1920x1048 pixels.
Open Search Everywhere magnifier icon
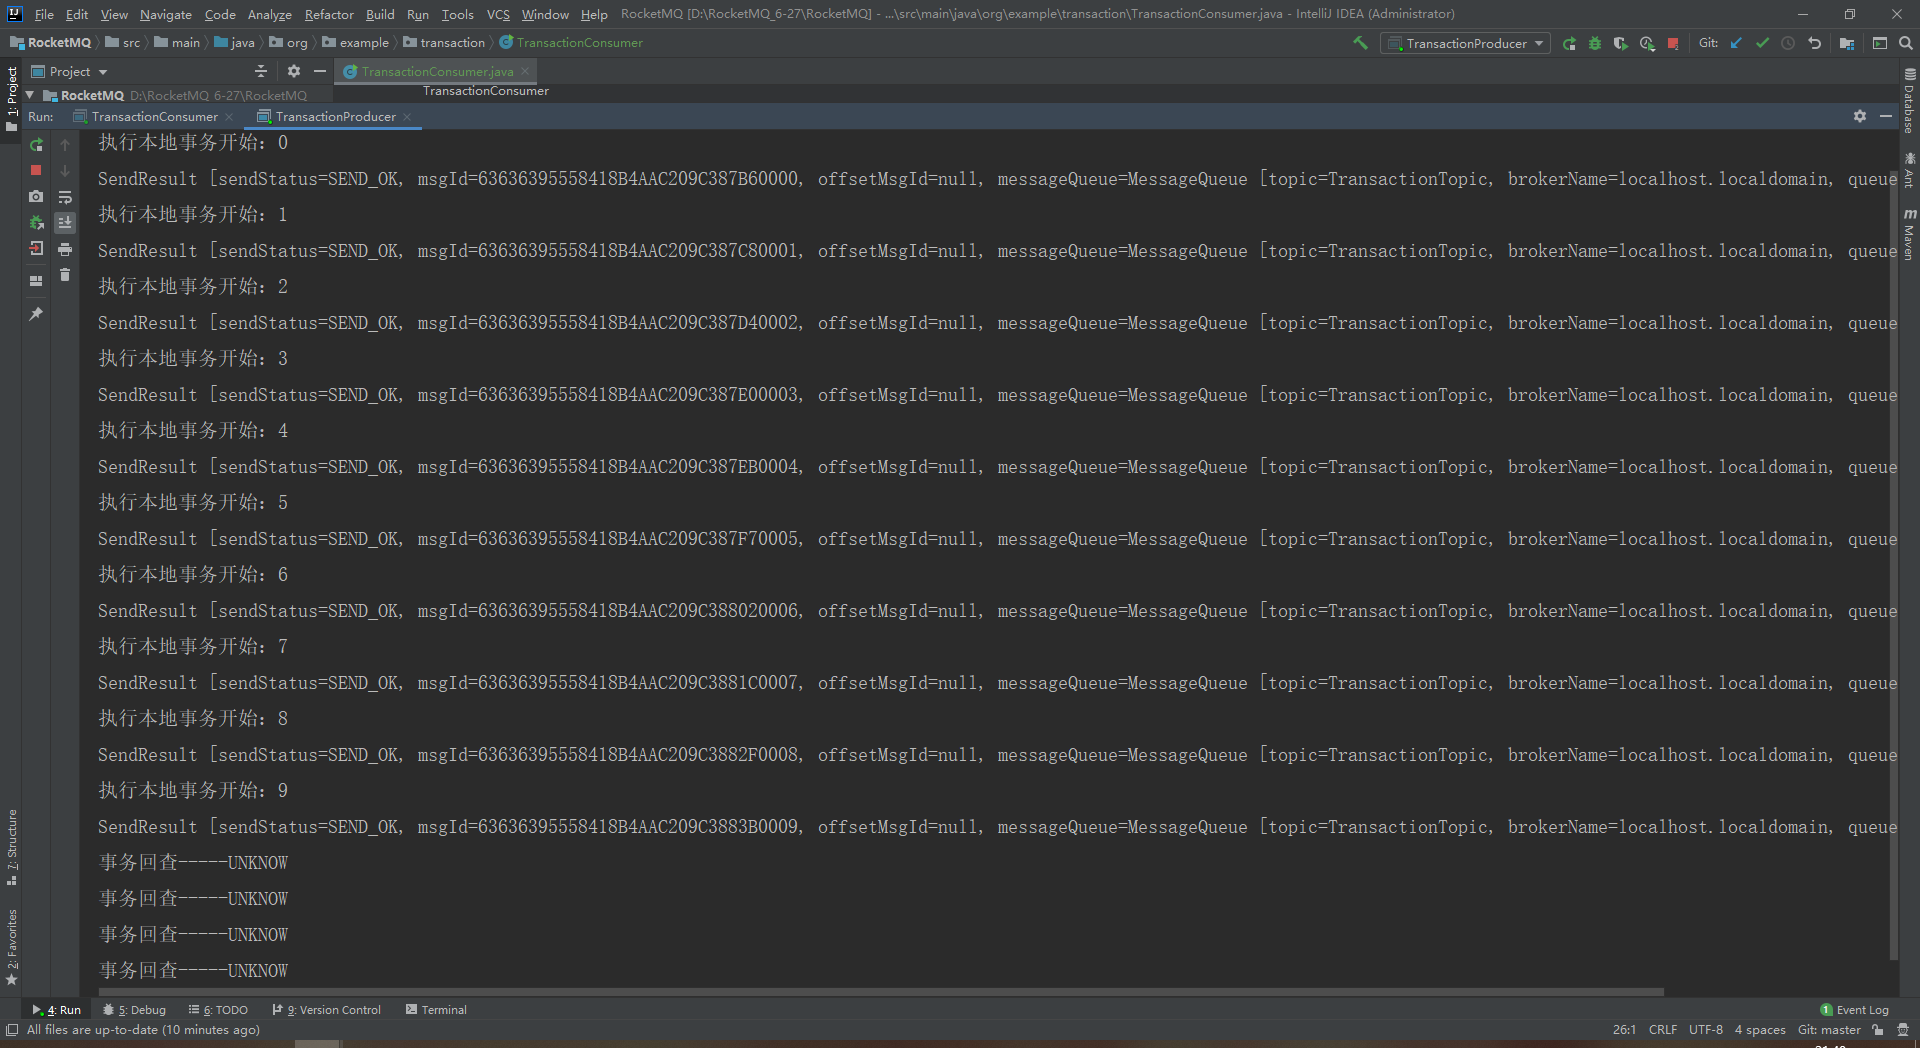1906,43
